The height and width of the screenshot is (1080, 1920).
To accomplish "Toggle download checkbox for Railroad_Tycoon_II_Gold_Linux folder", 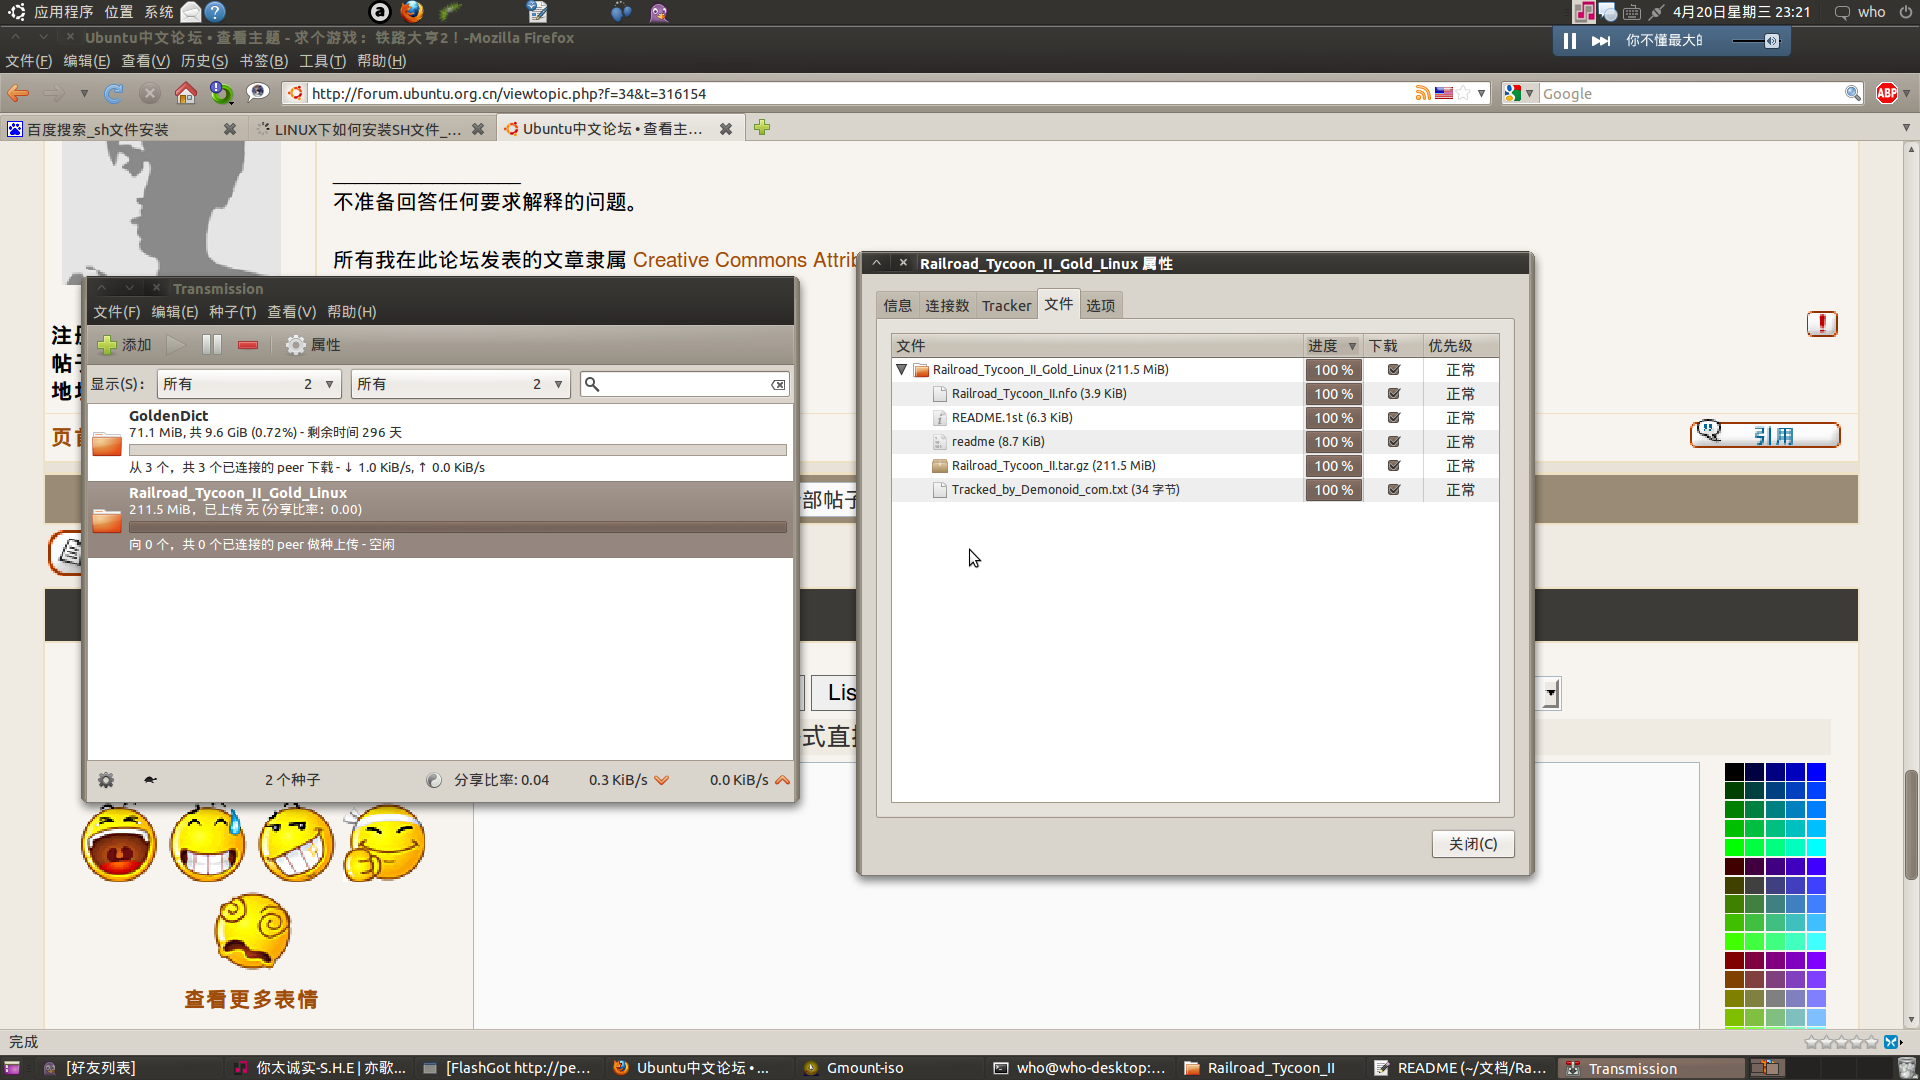I will (1394, 370).
